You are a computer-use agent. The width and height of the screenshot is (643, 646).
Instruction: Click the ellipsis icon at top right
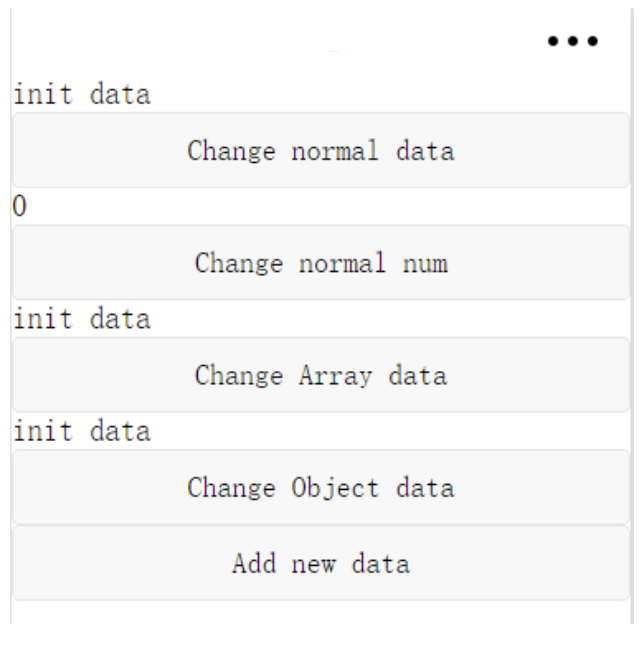[573, 42]
